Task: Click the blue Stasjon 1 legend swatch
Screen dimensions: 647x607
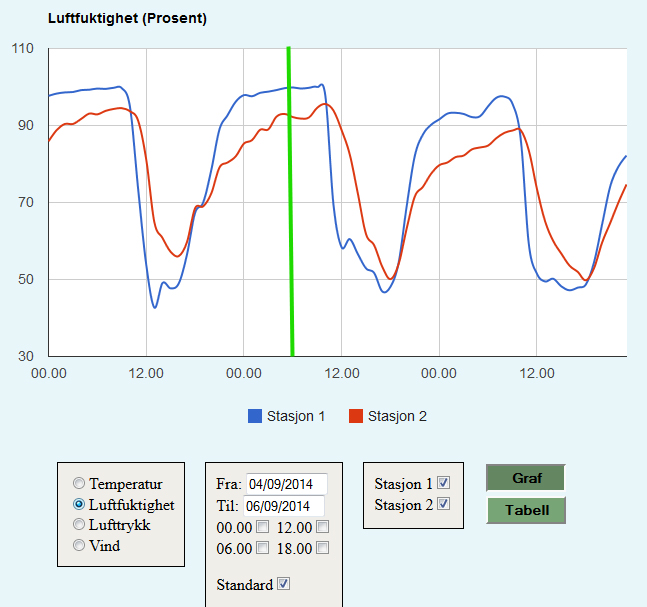Action: coord(254,416)
